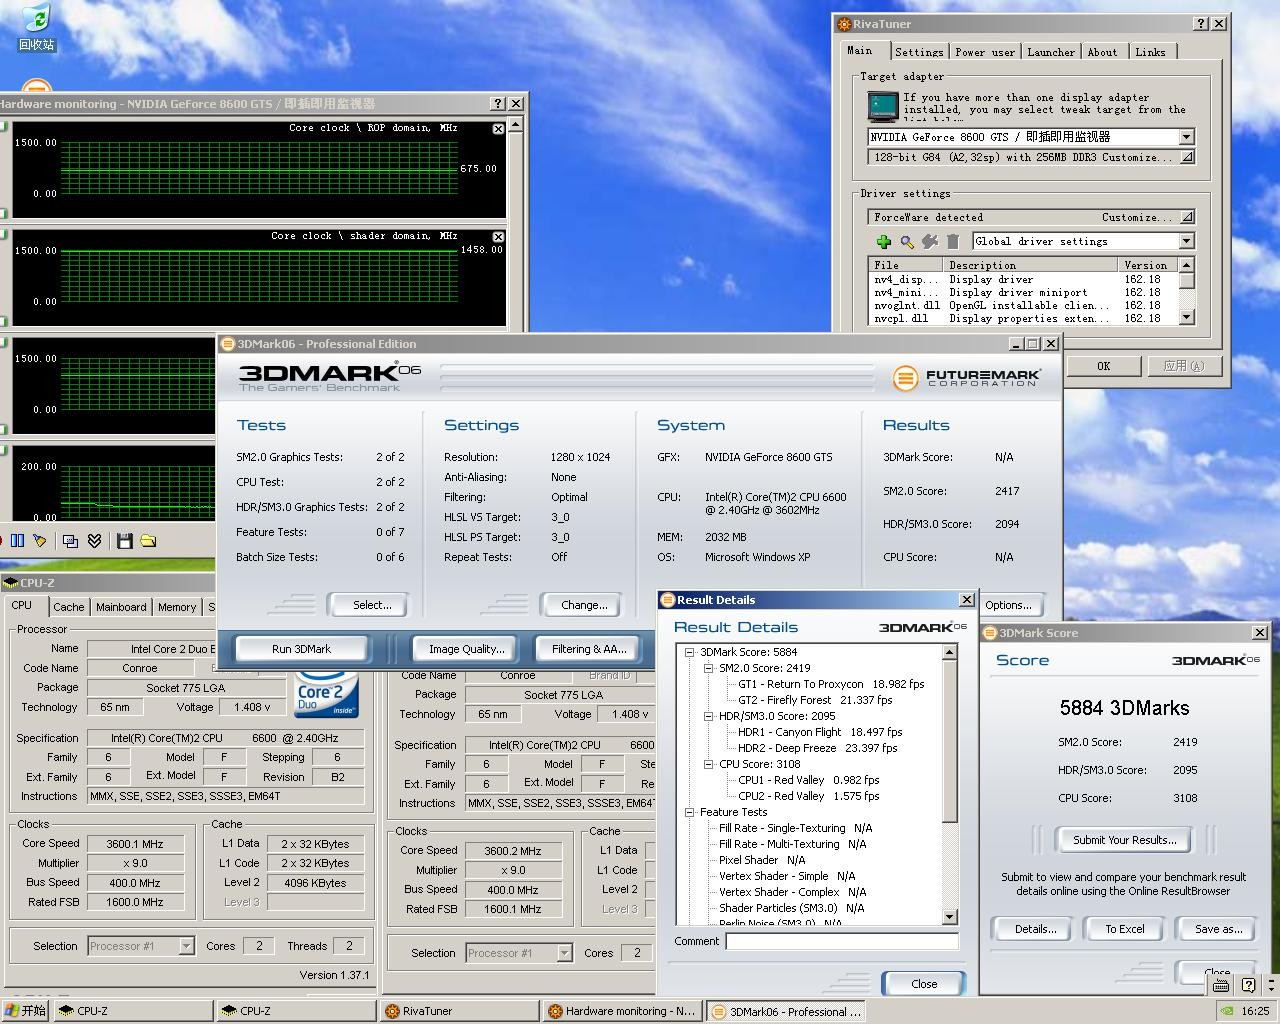Click the Submit Your Results button
1280x1024 pixels.
(x=1124, y=840)
